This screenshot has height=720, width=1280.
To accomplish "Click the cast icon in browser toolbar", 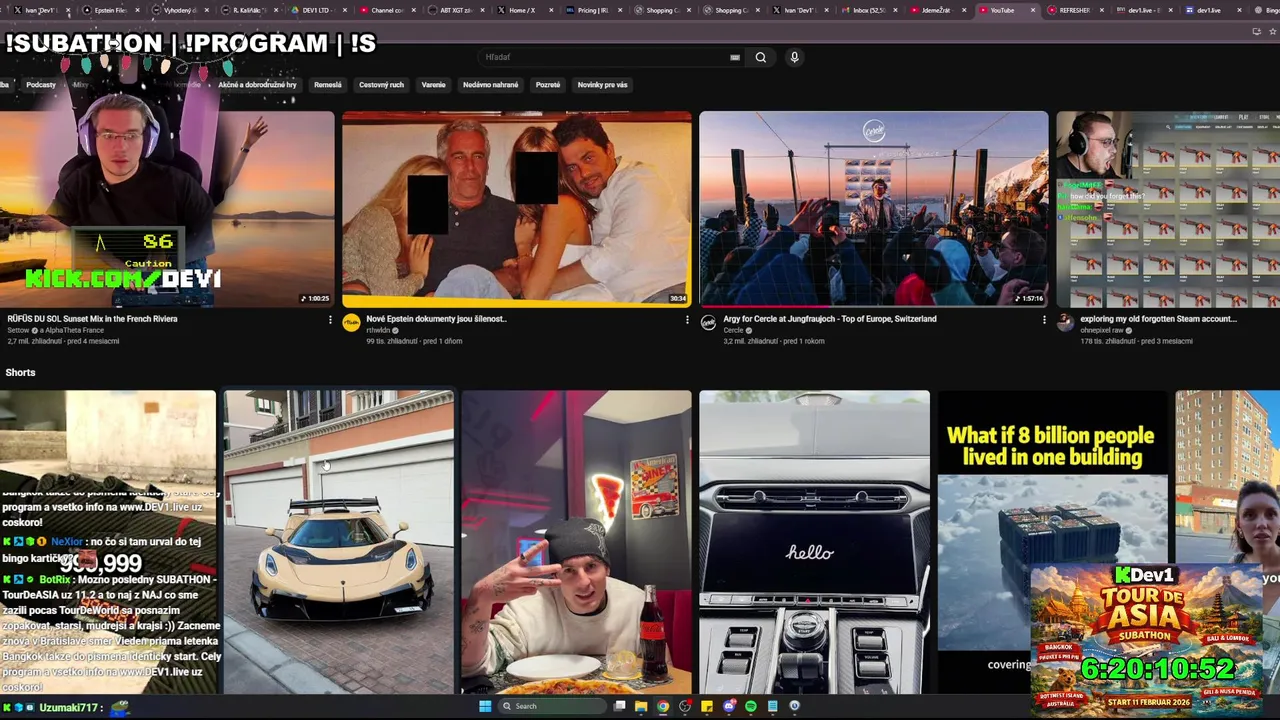I will point(1256,31).
